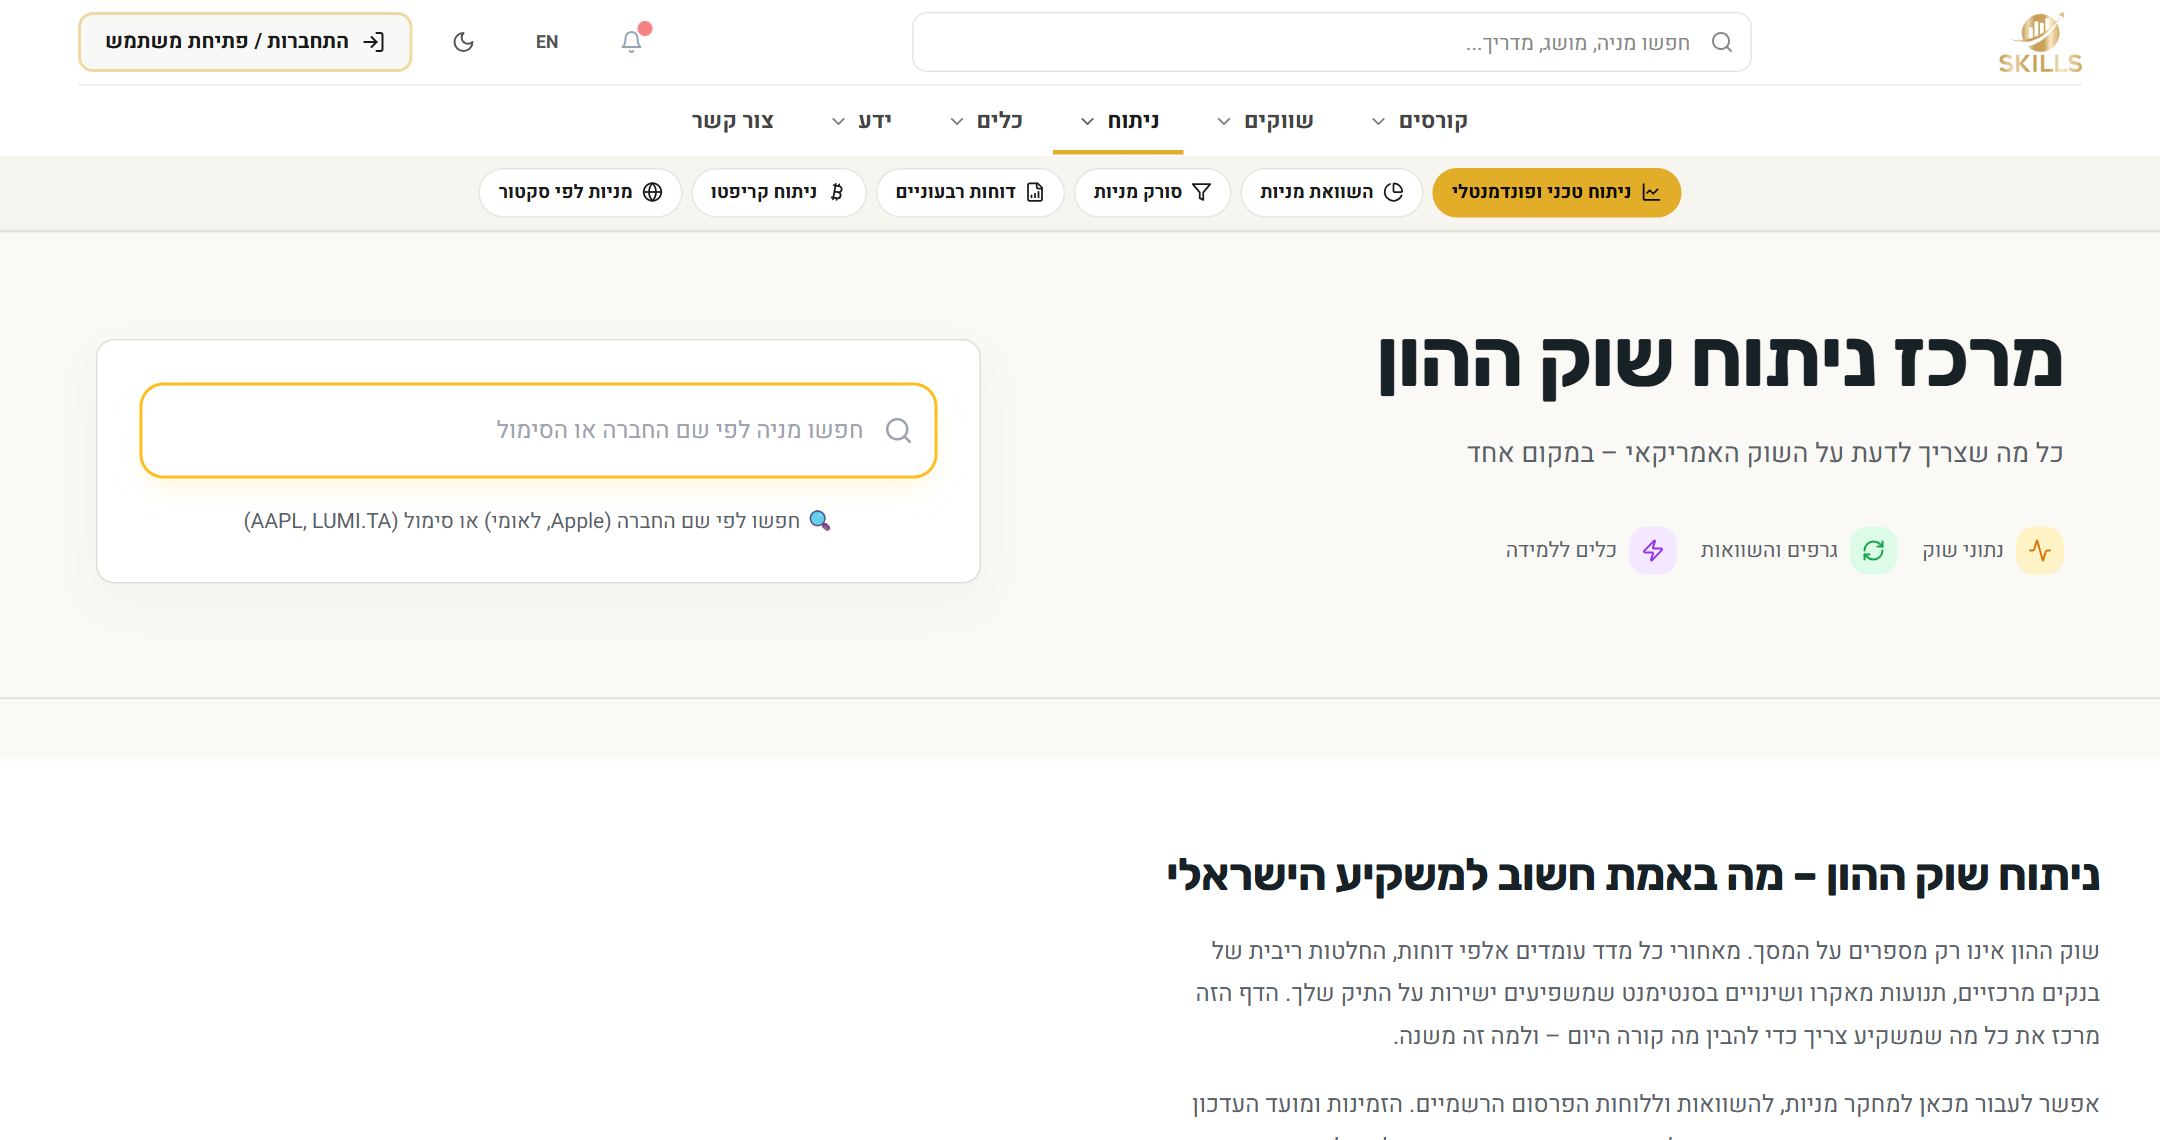Click the magnifier icon in top search bar
The width and height of the screenshot is (2160, 1140).
click(1721, 42)
